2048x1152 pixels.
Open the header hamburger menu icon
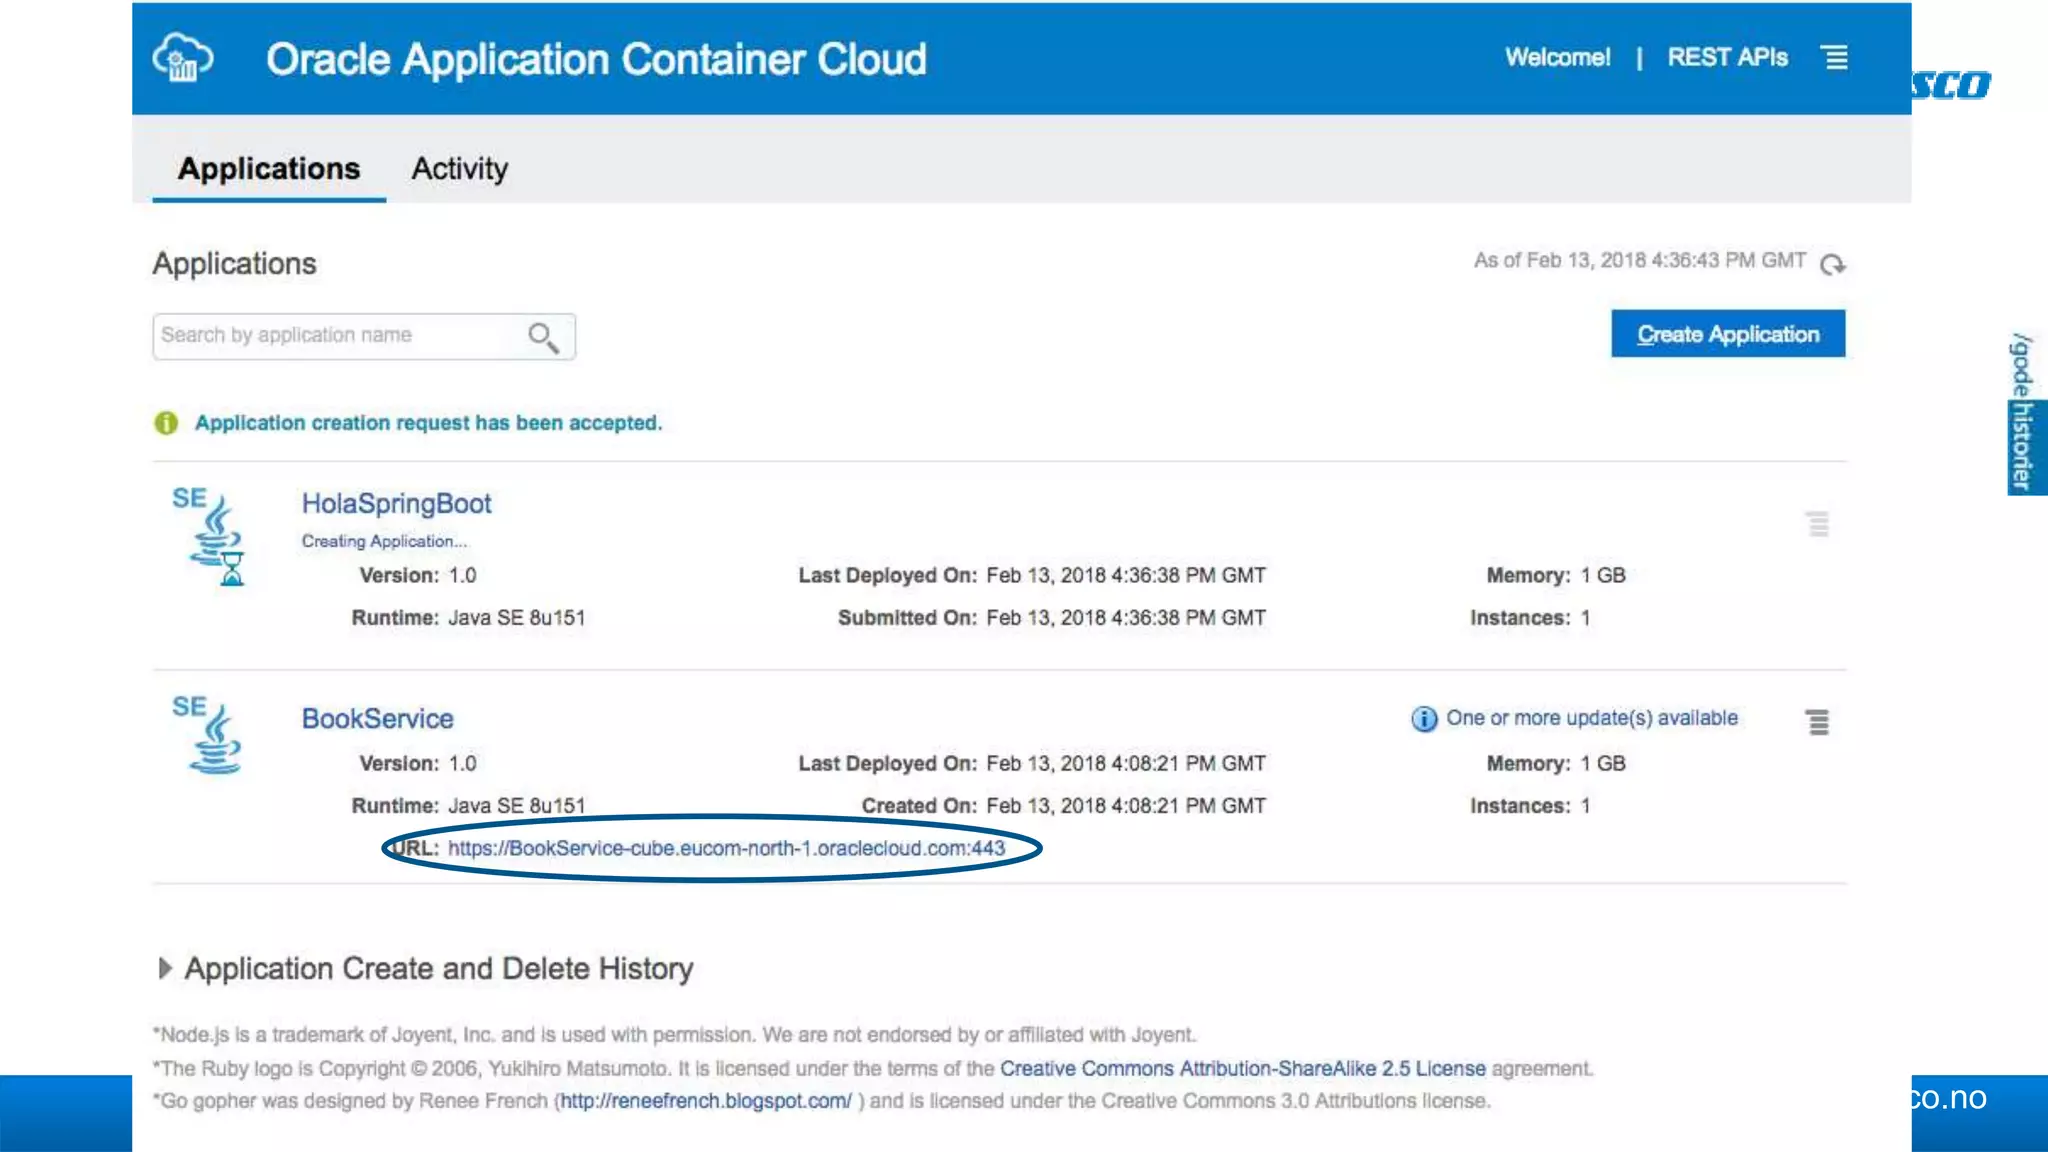[x=1835, y=58]
